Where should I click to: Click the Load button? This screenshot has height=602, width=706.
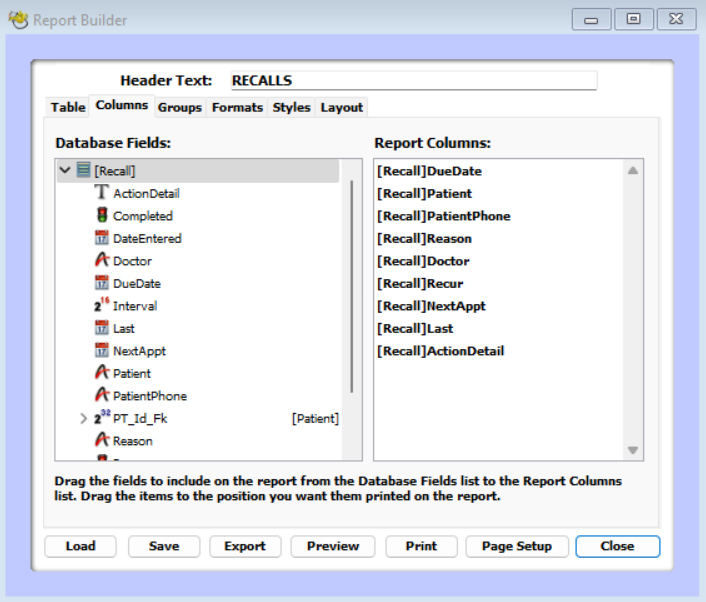[80, 546]
